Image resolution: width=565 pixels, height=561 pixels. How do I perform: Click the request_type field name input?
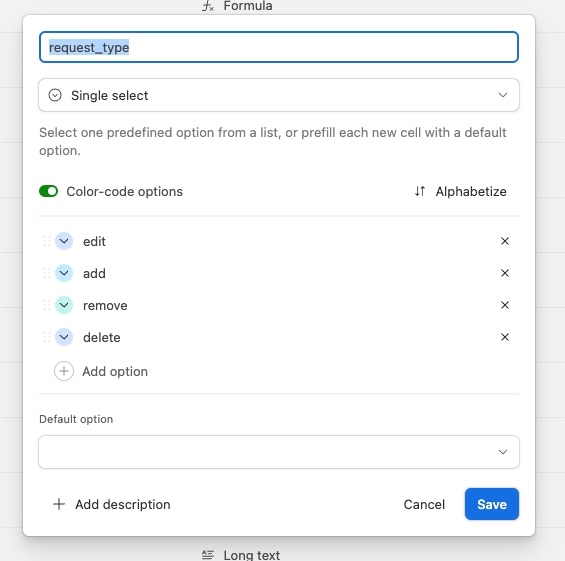[279, 47]
